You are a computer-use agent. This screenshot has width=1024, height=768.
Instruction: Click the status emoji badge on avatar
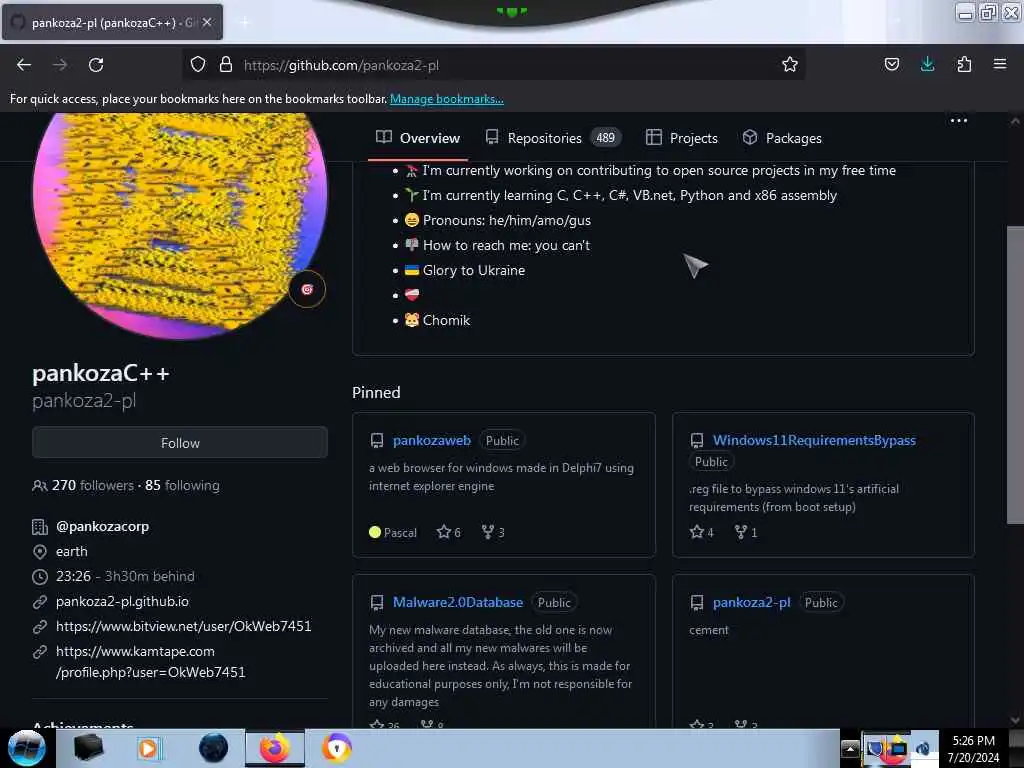pyautogui.click(x=307, y=289)
